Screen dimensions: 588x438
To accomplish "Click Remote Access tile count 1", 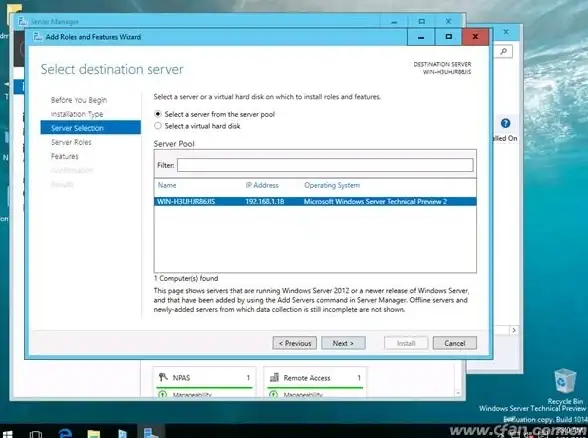I will coord(359,378).
